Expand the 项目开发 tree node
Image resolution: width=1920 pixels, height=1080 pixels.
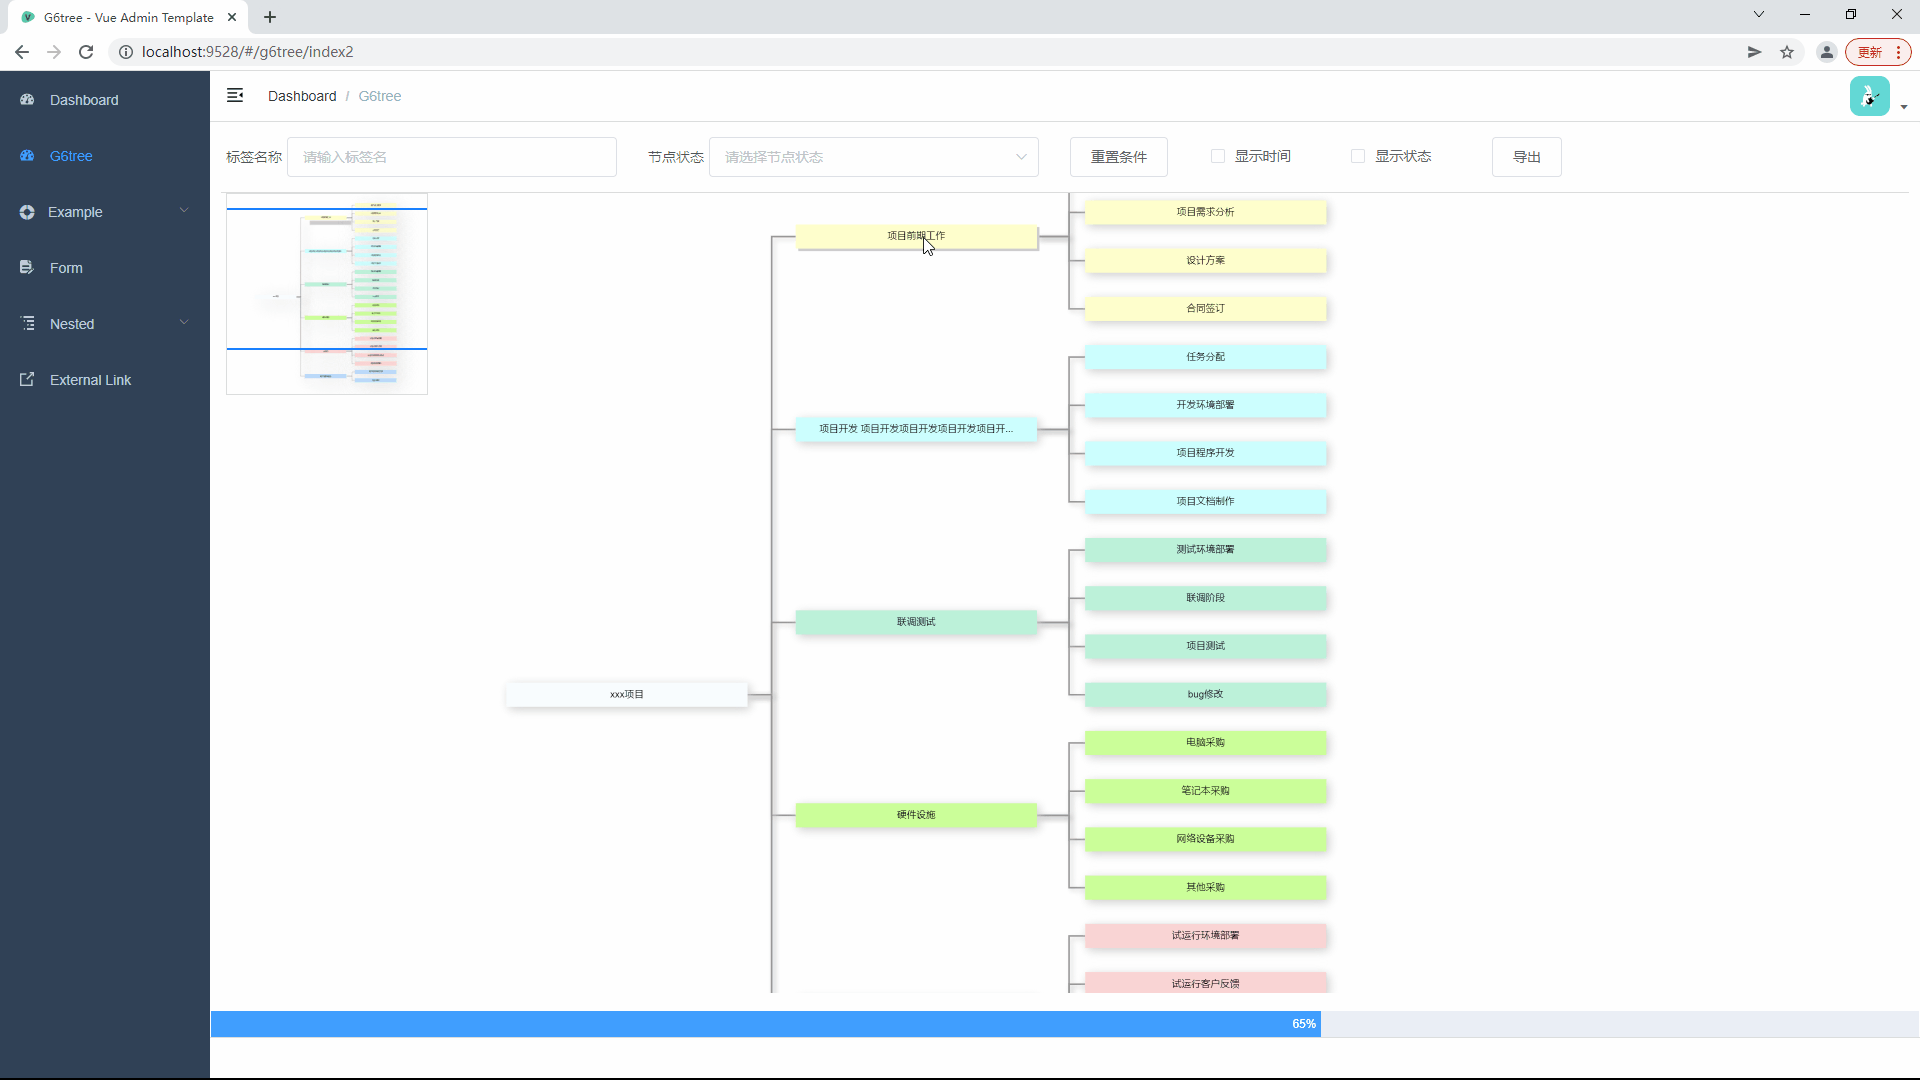click(915, 429)
